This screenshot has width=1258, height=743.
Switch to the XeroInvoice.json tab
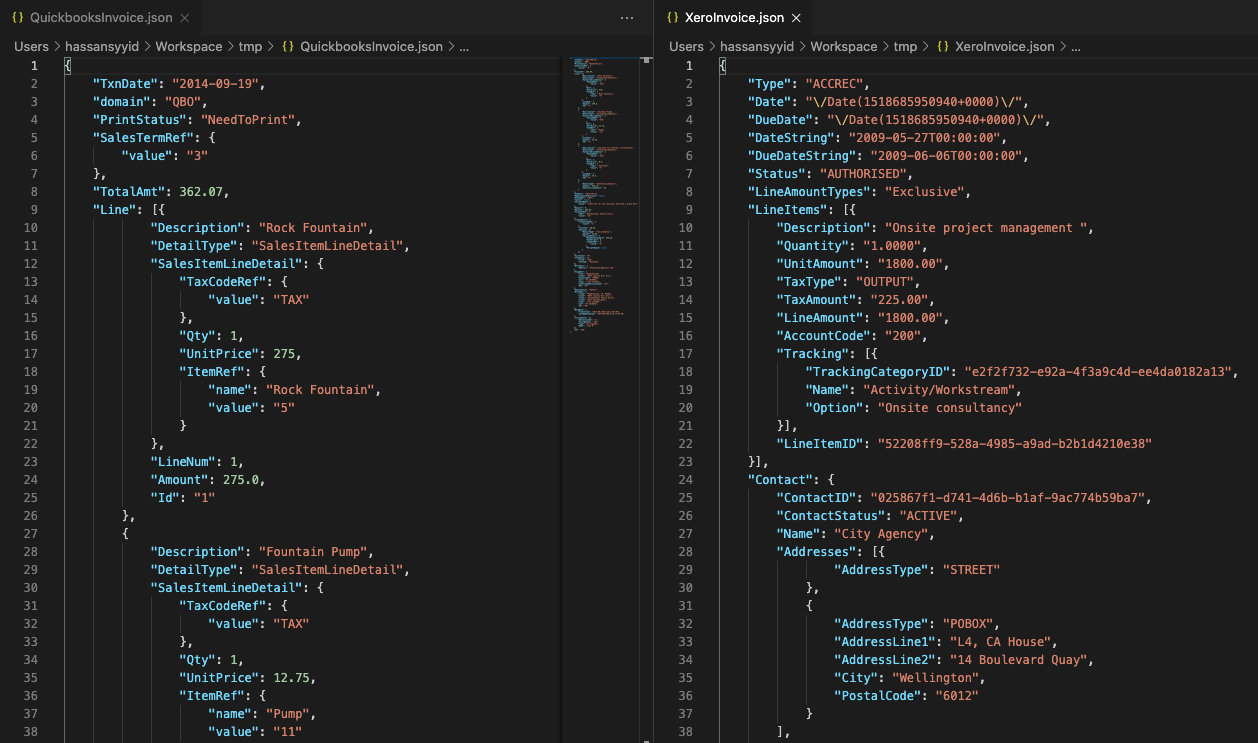click(732, 18)
